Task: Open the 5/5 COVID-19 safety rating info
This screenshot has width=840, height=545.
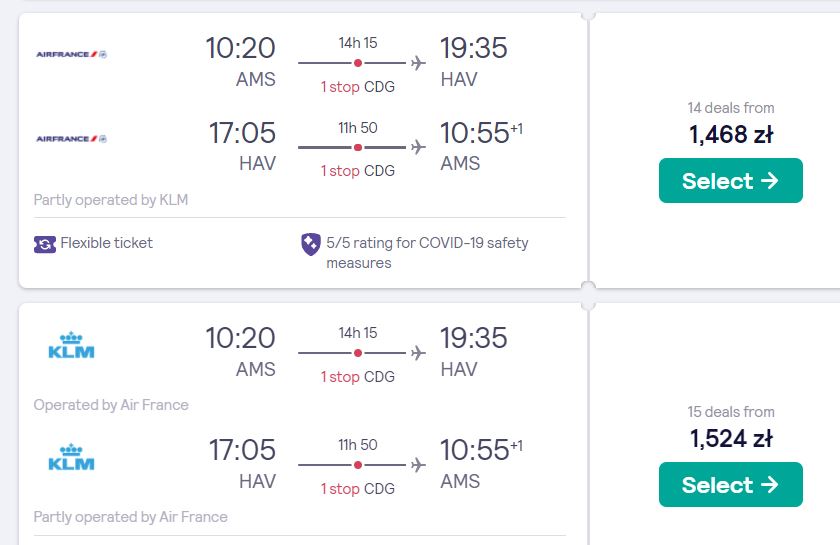Action: tap(427, 252)
